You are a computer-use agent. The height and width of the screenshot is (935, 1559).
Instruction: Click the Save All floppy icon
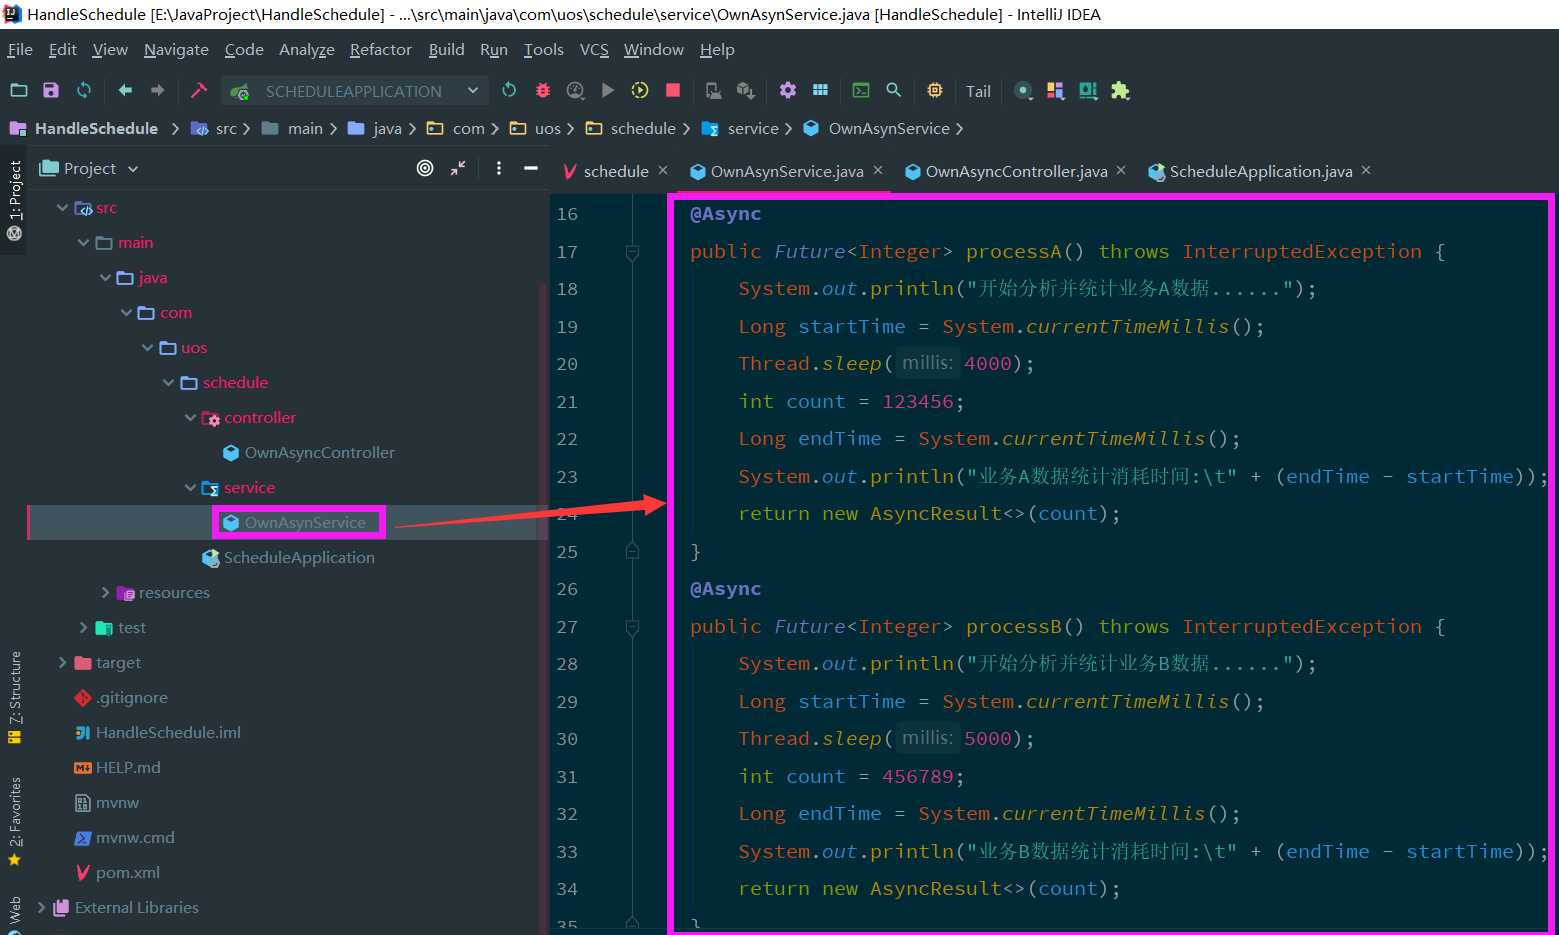[51, 90]
